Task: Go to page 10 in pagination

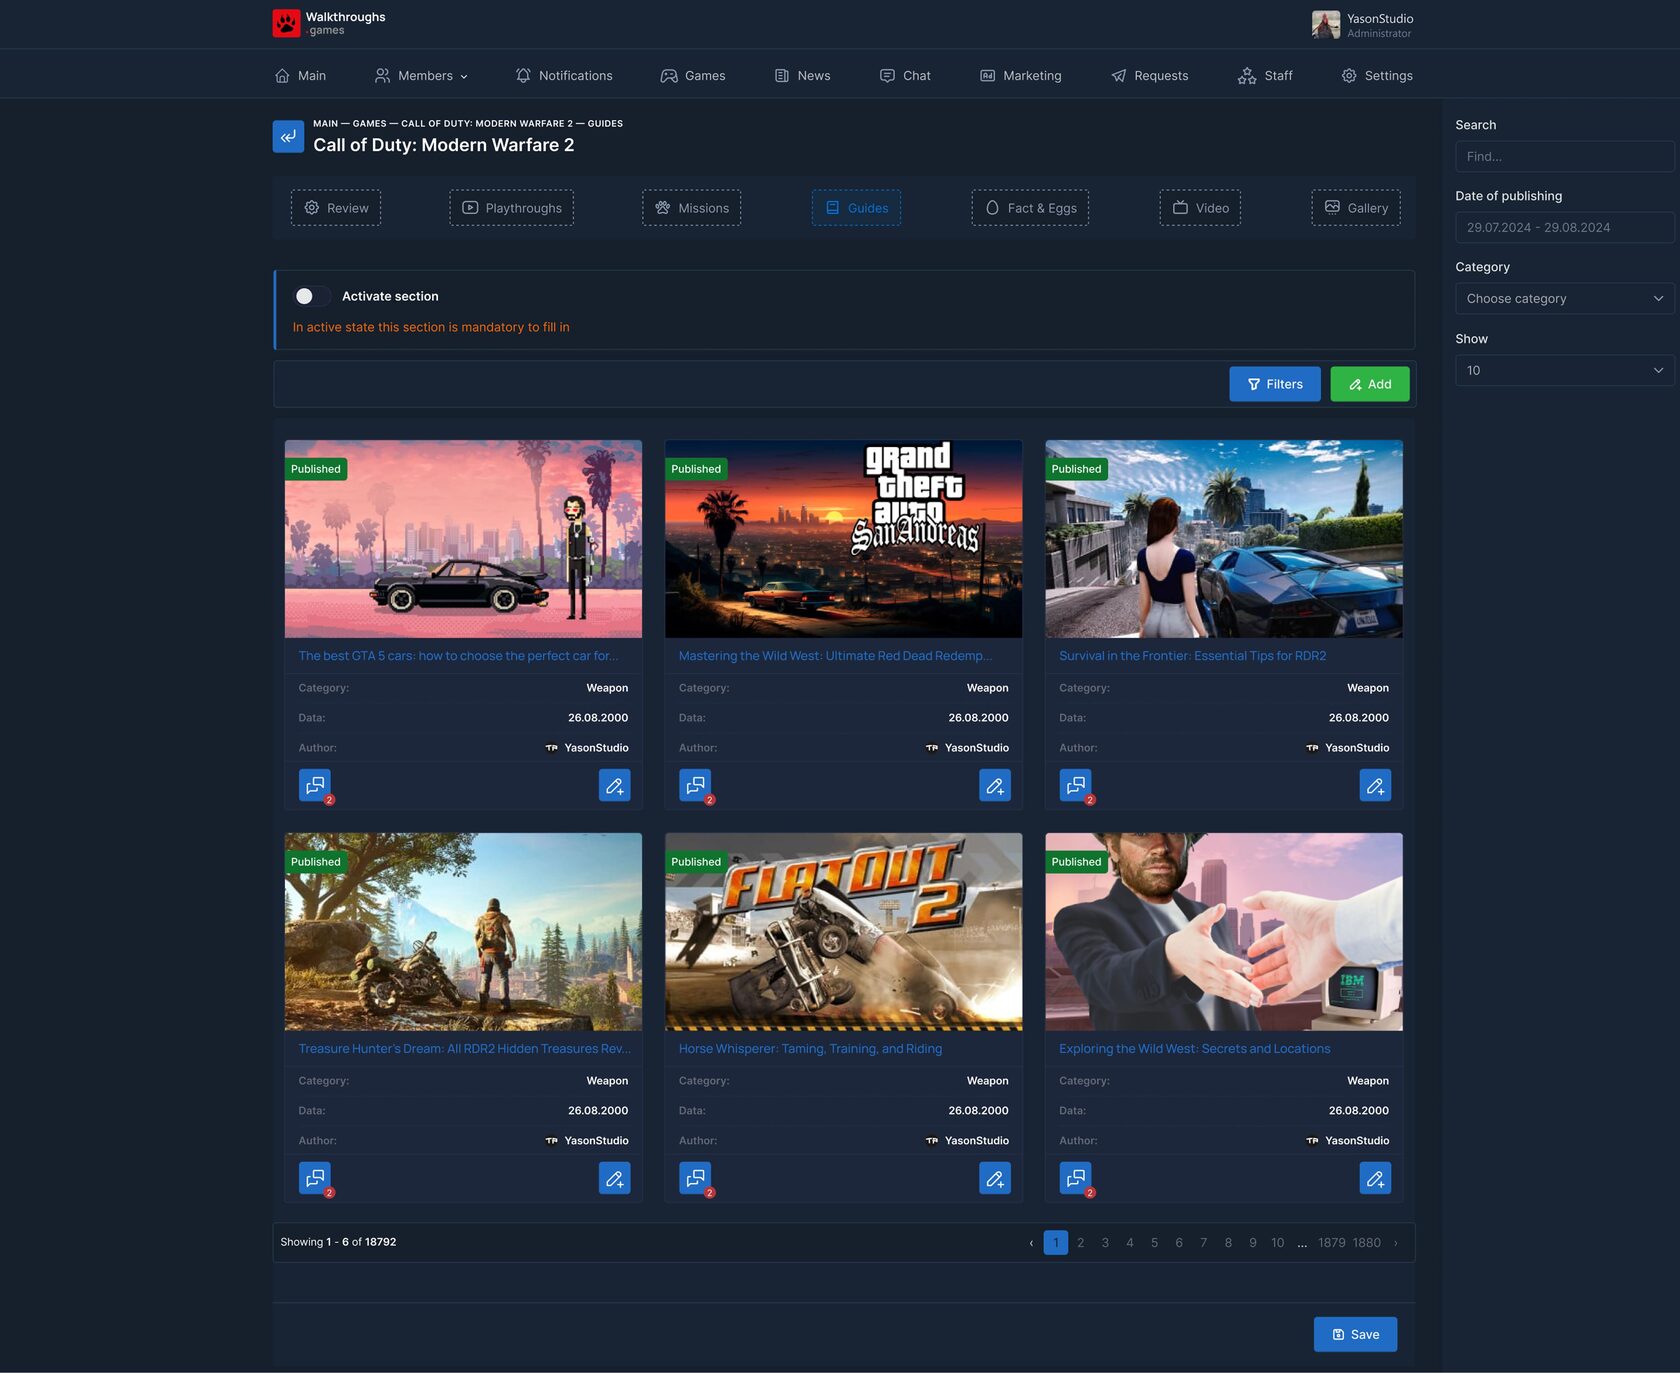Action: [x=1277, y=1243]
